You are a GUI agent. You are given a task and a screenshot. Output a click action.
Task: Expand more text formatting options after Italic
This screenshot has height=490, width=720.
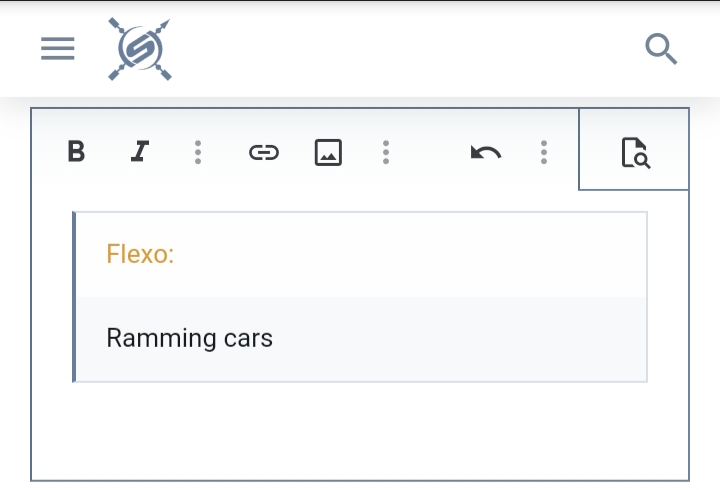click(198, 152)
